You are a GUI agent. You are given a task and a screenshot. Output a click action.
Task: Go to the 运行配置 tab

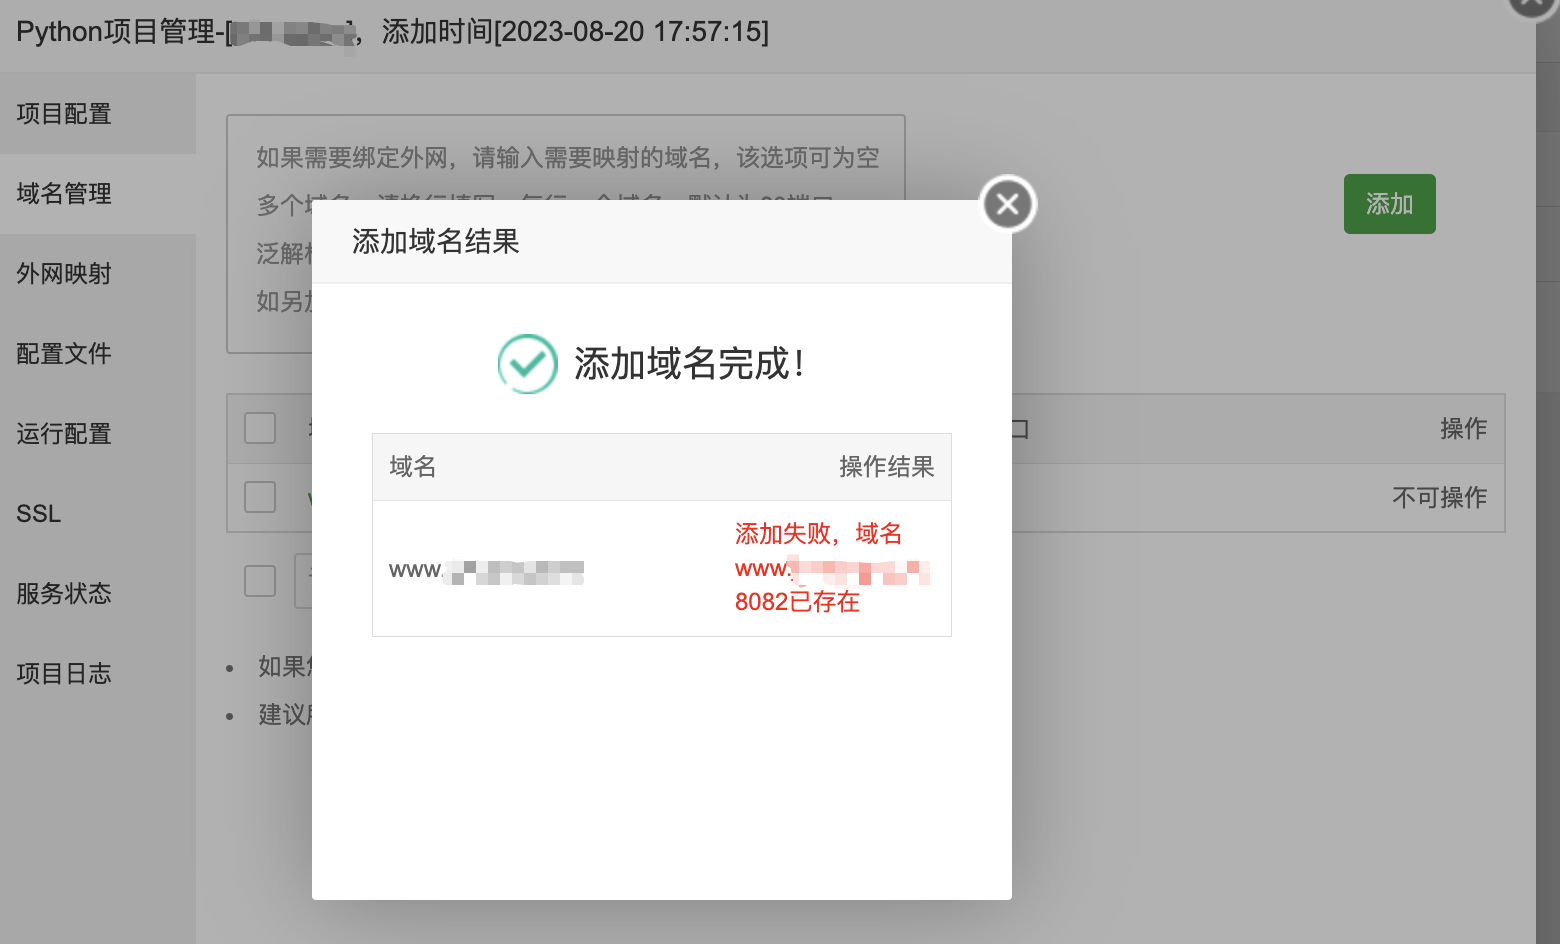point(98,434)
